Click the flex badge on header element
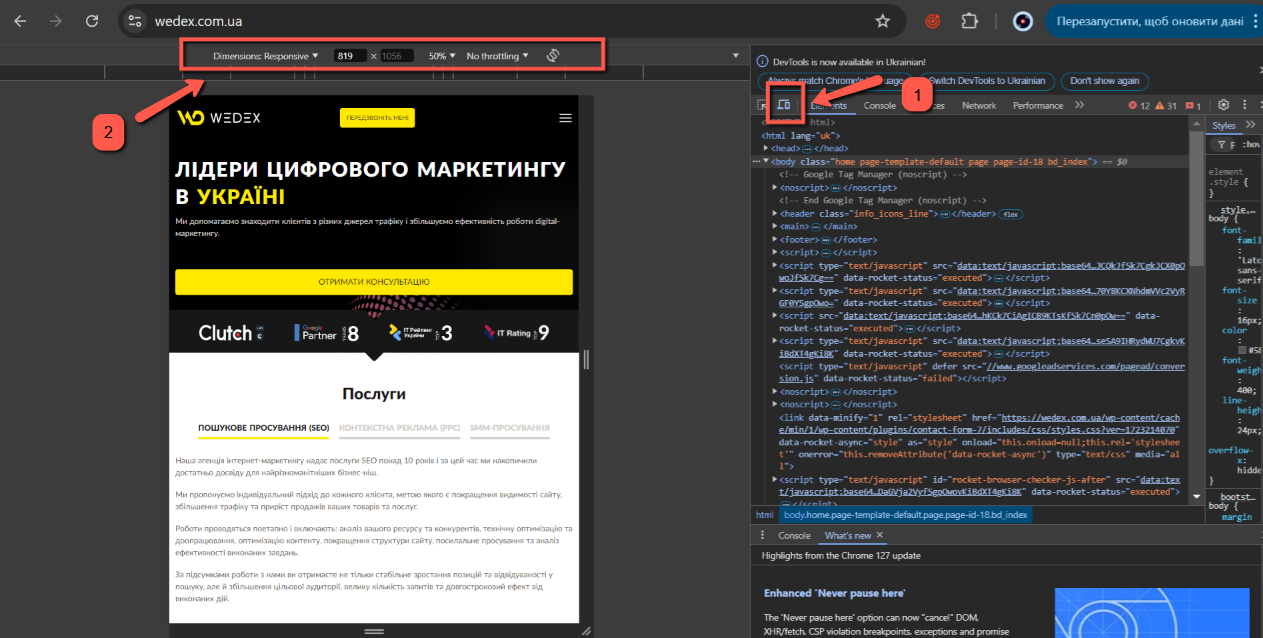 [1012, 213]
